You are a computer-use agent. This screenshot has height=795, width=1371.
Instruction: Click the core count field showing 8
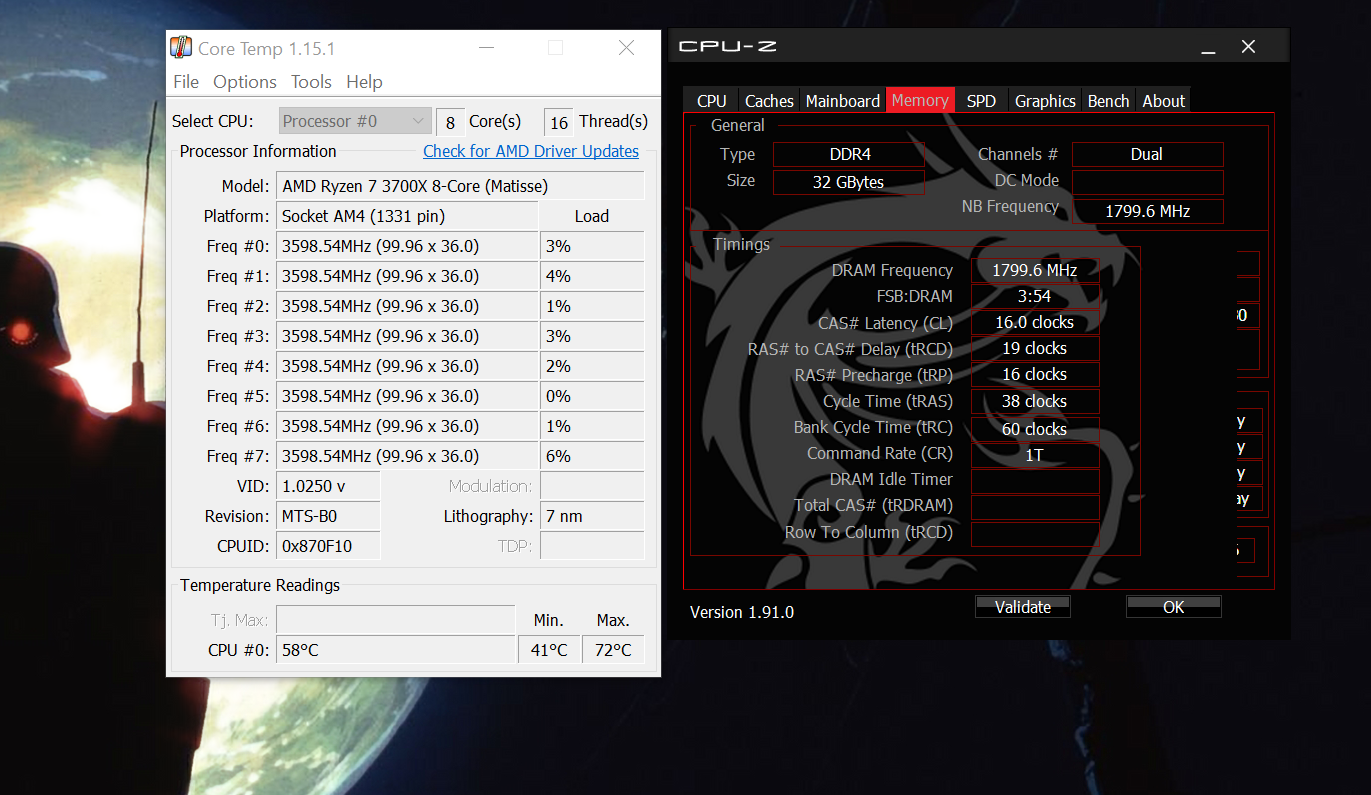point(450,122)
